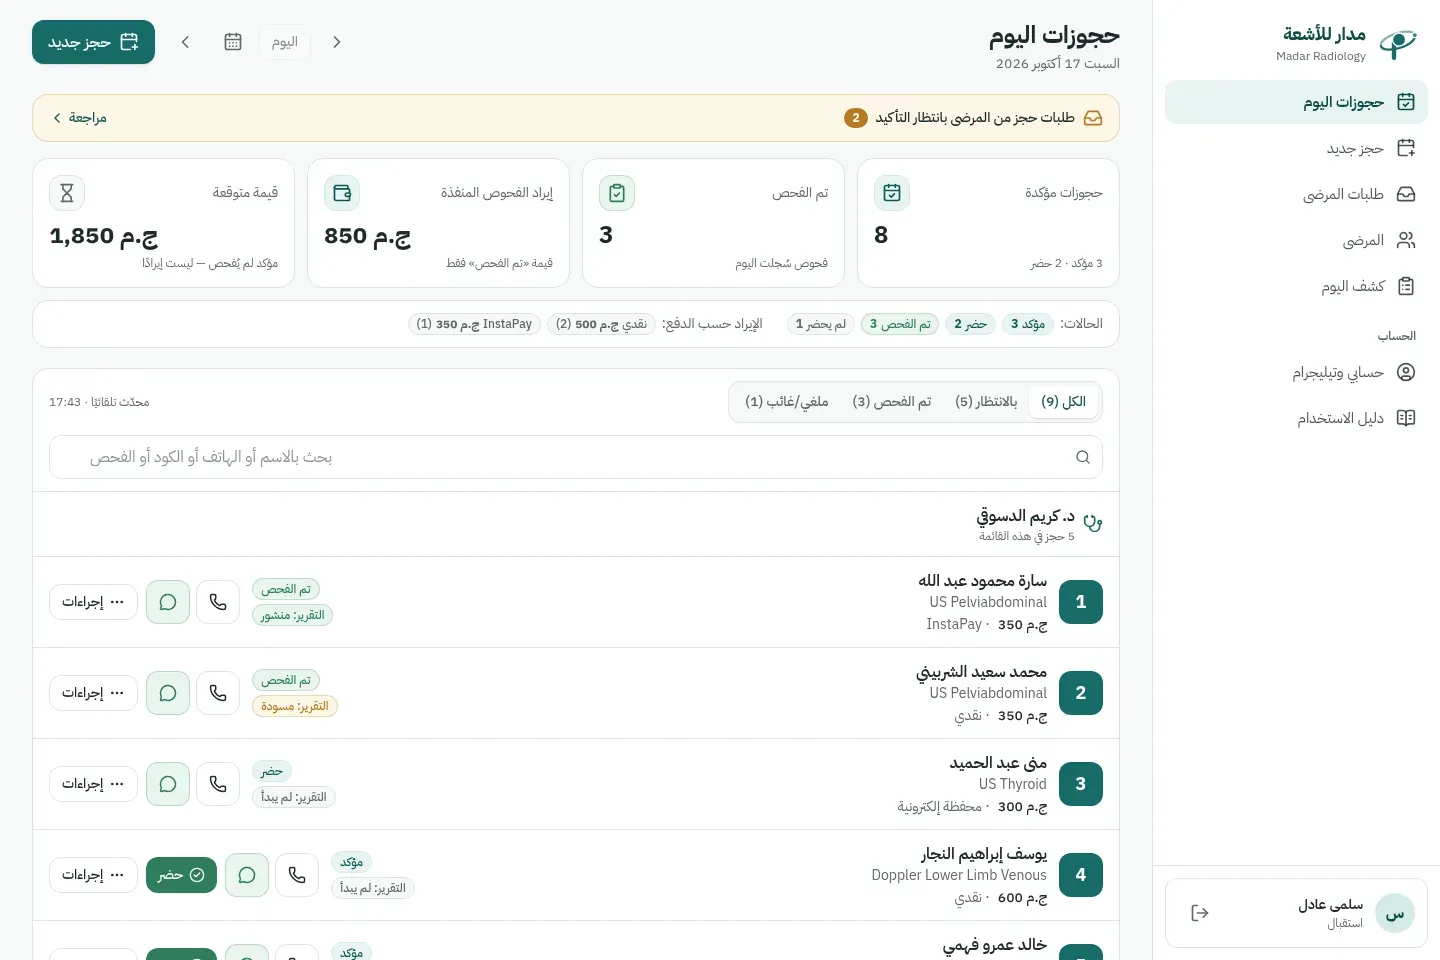Go to previous day chevron arrow
1440x960 pixels.
(337, 42)
